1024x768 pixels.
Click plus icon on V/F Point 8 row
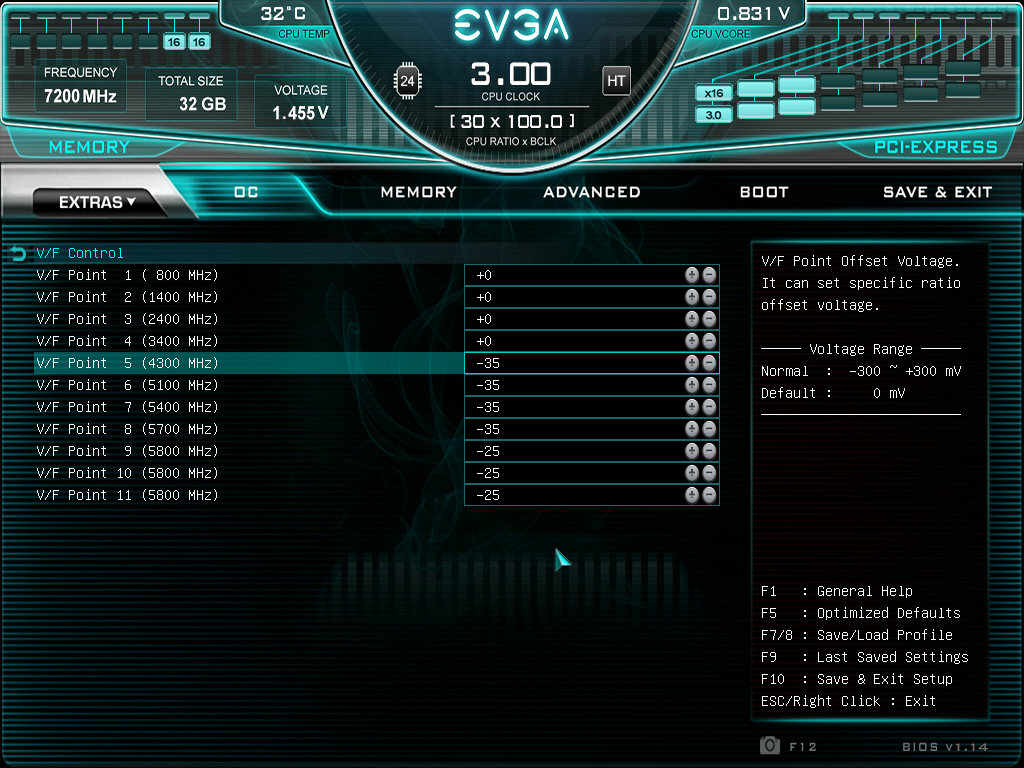click(692, 429)
